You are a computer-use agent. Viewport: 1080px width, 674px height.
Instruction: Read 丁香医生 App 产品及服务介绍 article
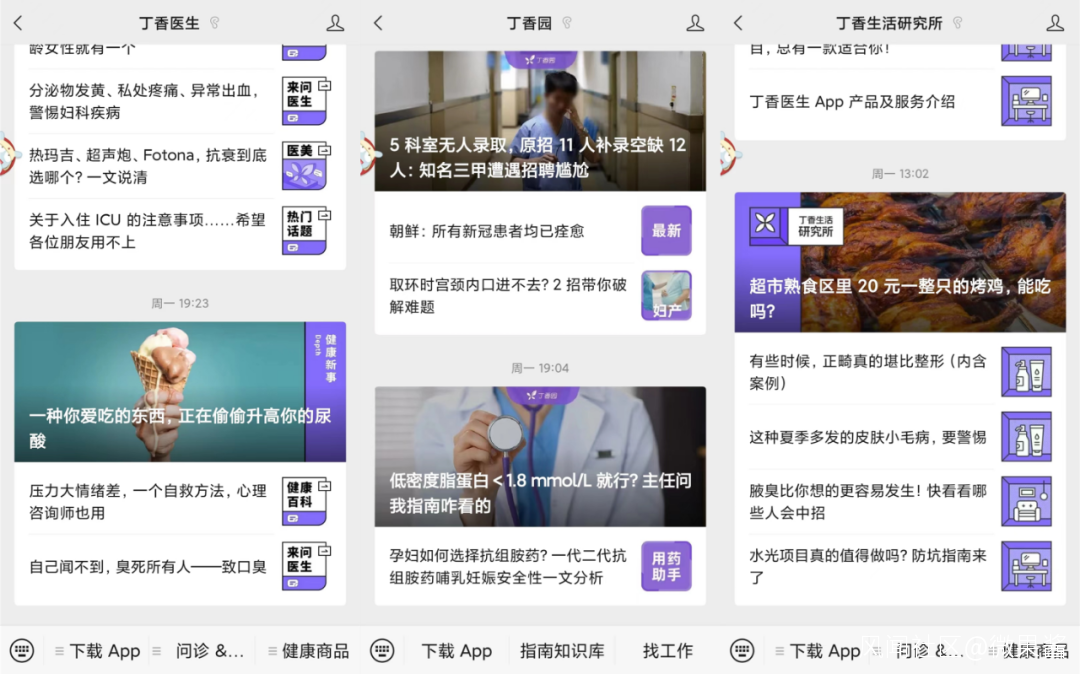pos(852,101)
